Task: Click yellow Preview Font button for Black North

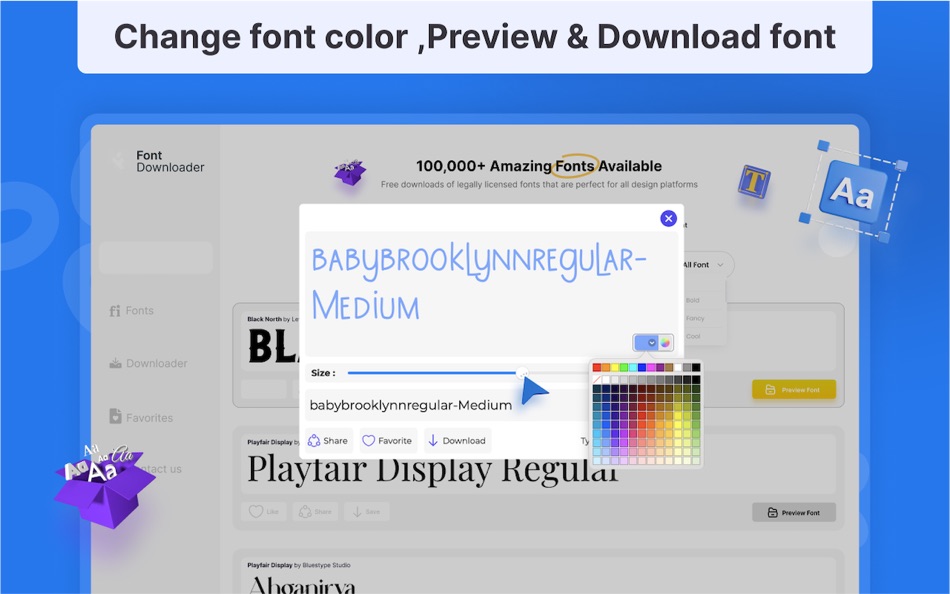Action: point(794,390)
